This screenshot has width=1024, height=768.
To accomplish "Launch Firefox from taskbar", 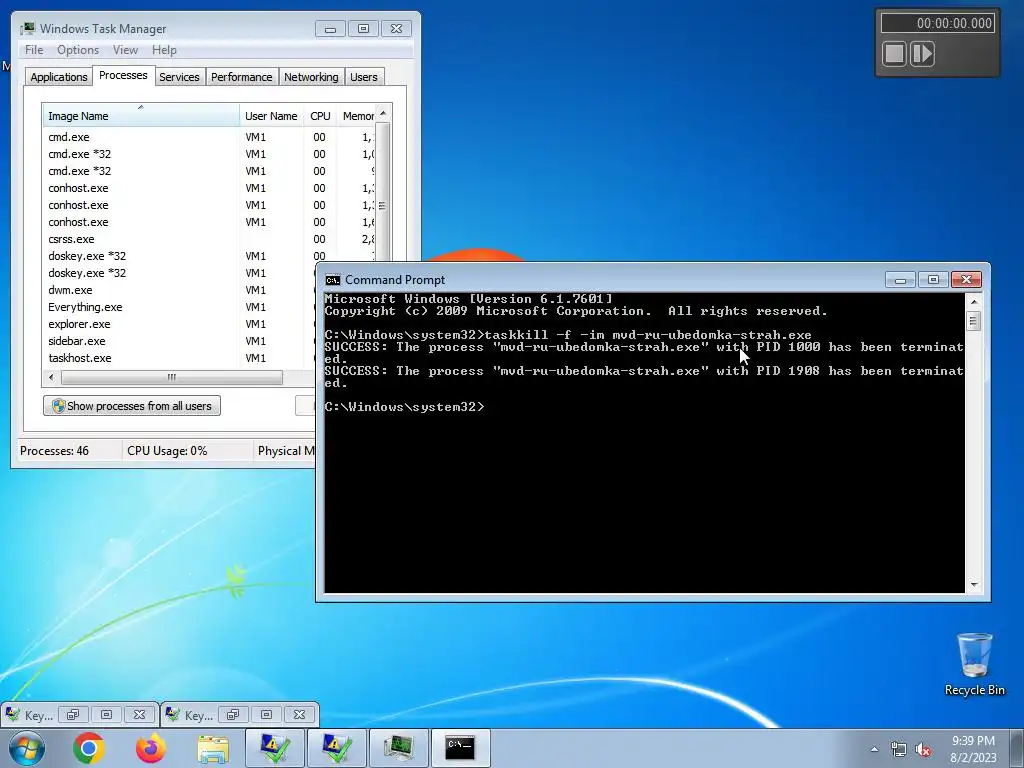I will [151, 748].
